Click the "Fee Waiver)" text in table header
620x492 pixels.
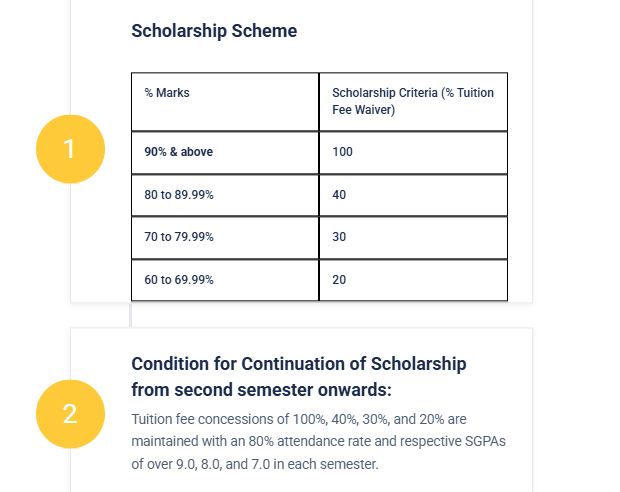pyautogui.click(x=364, y=110)
